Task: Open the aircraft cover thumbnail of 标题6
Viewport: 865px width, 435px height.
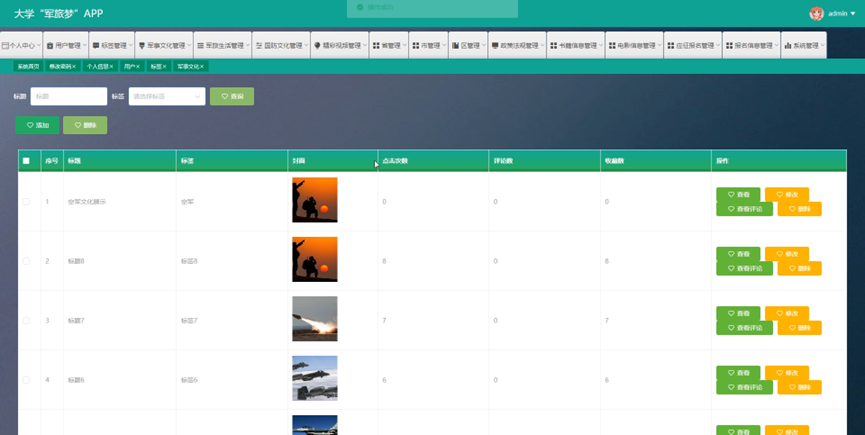Action: tap(315, 379)
